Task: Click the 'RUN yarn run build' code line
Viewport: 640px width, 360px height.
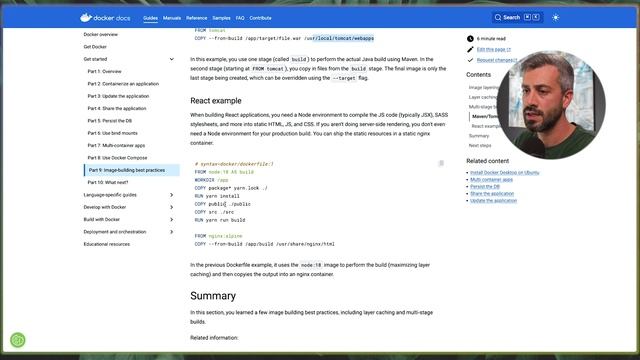Action: pos(220,220)
